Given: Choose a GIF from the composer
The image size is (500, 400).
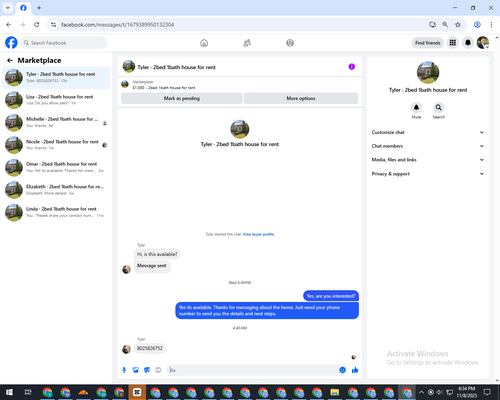Looking at the screenshot, I should [x=158, y=370].
